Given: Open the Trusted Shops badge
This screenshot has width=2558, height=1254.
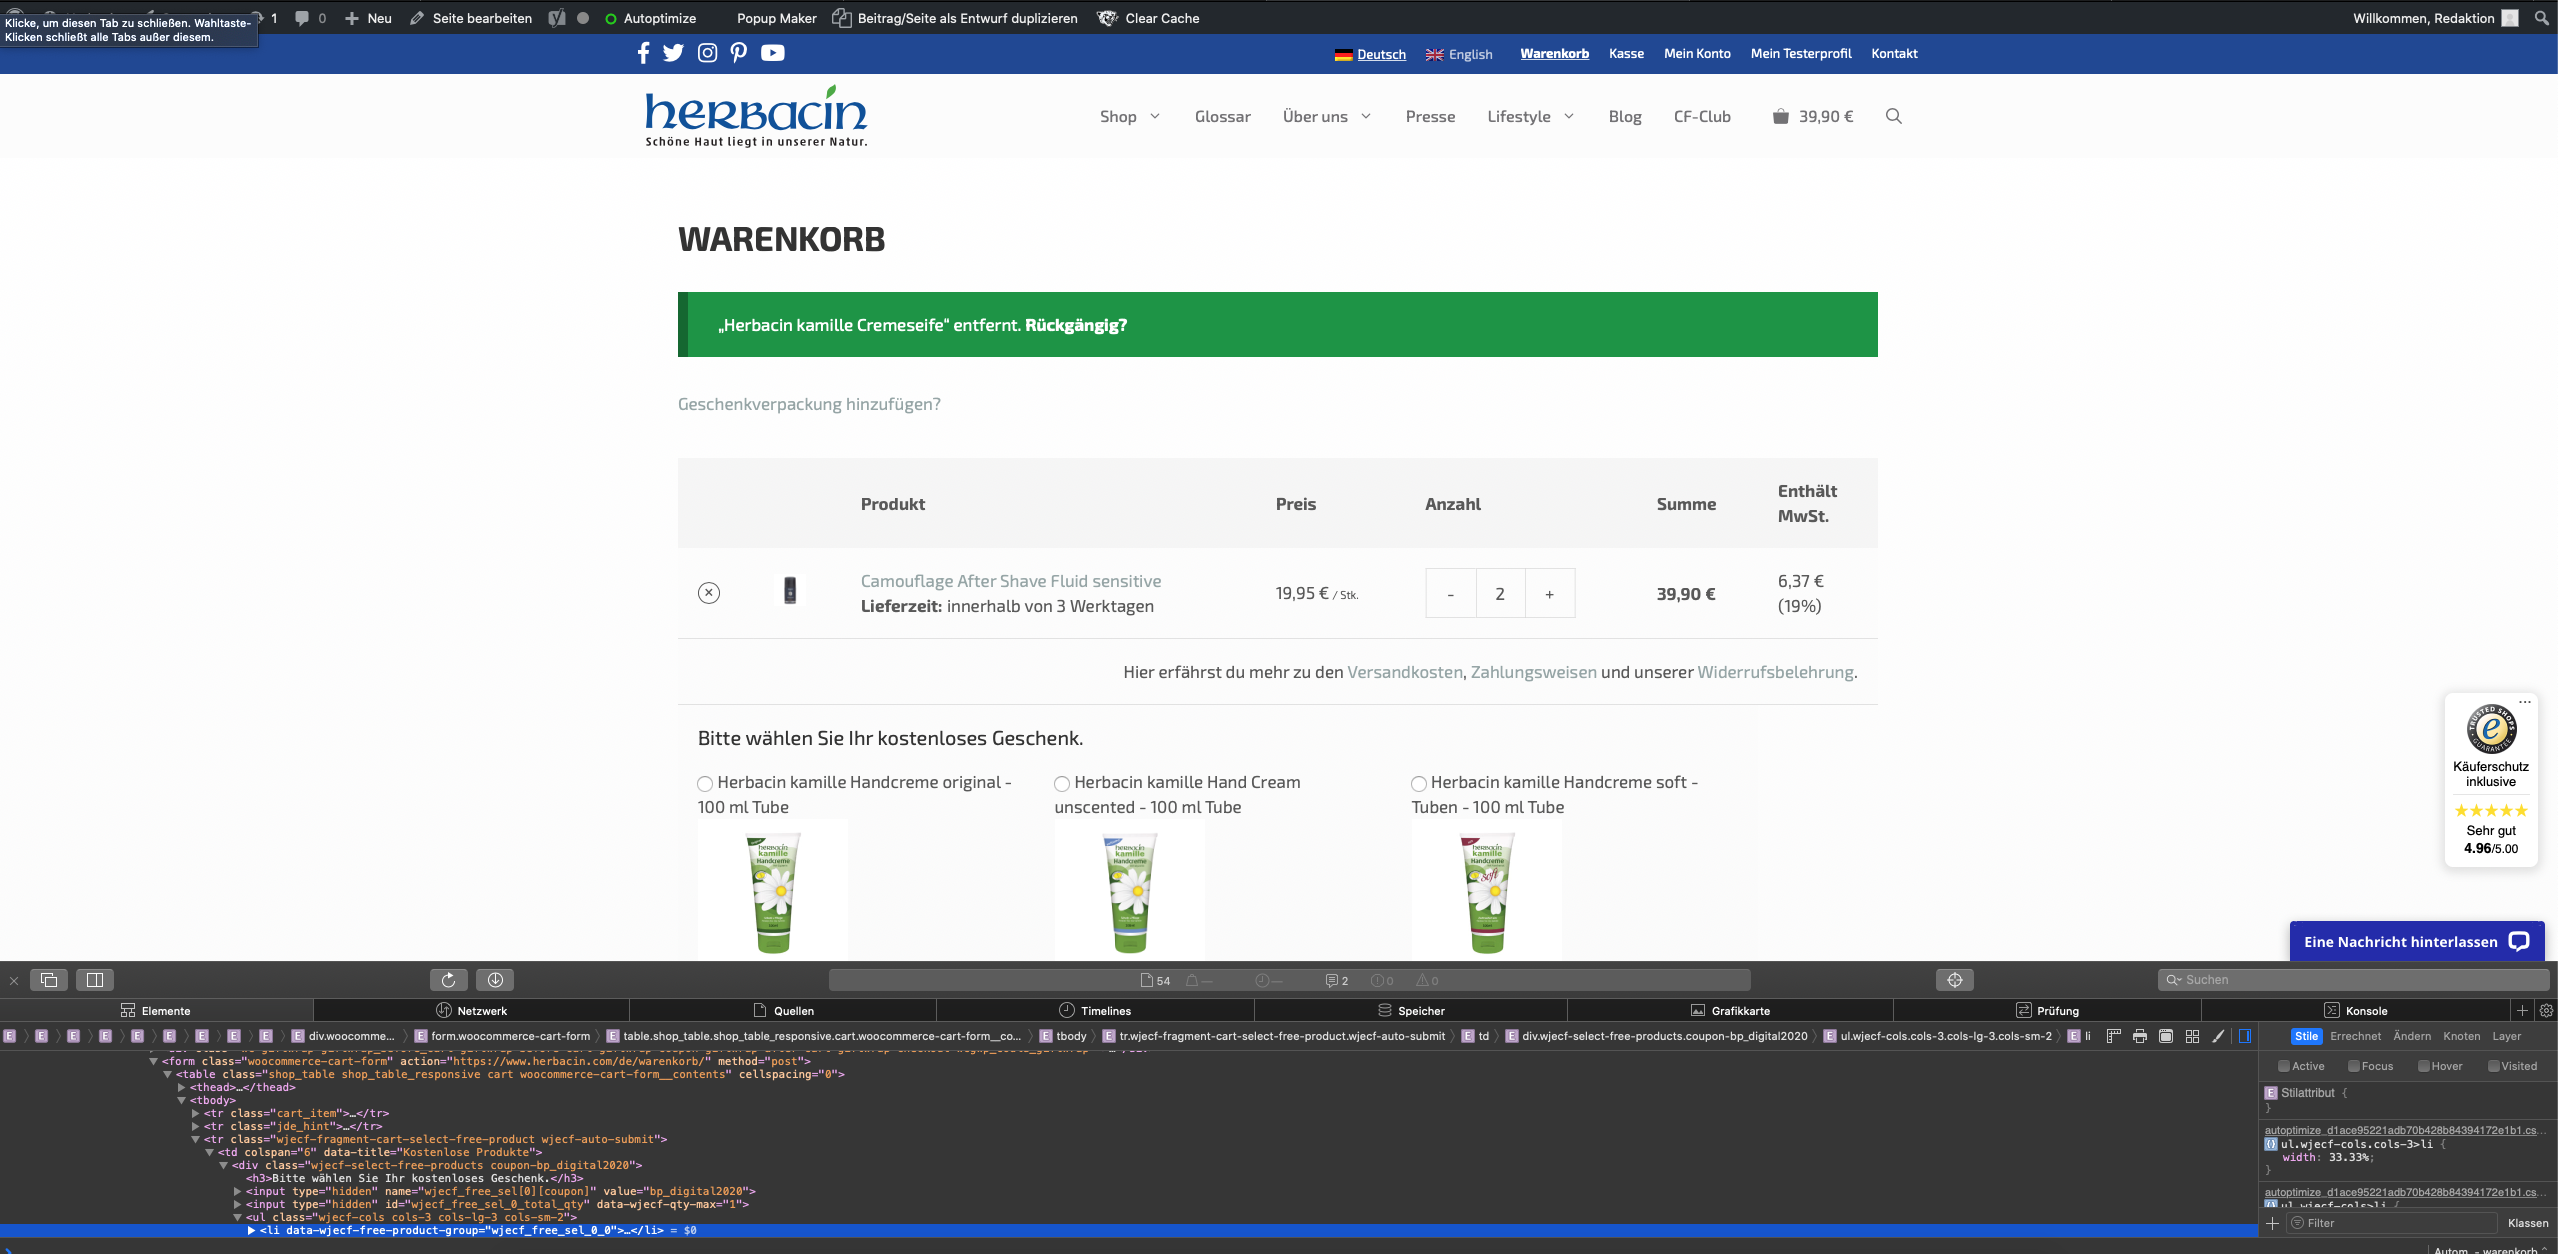Looking at the screenshot, I should pyautogui.click(x=2491, y=780).
